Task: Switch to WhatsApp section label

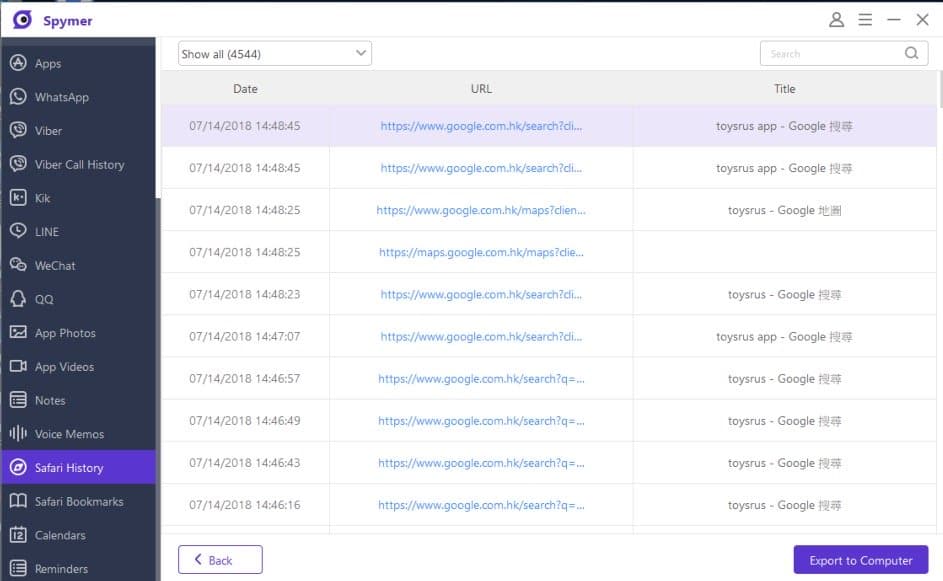Action: (61, 97)
